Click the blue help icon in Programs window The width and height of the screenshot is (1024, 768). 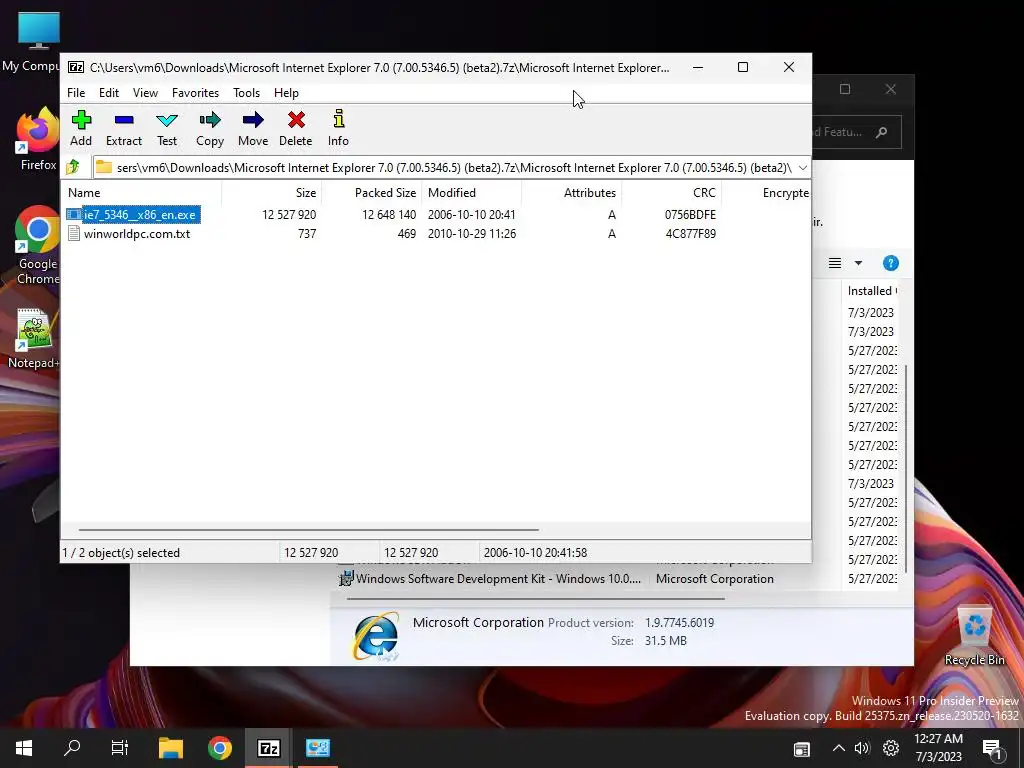click(890, 263)
